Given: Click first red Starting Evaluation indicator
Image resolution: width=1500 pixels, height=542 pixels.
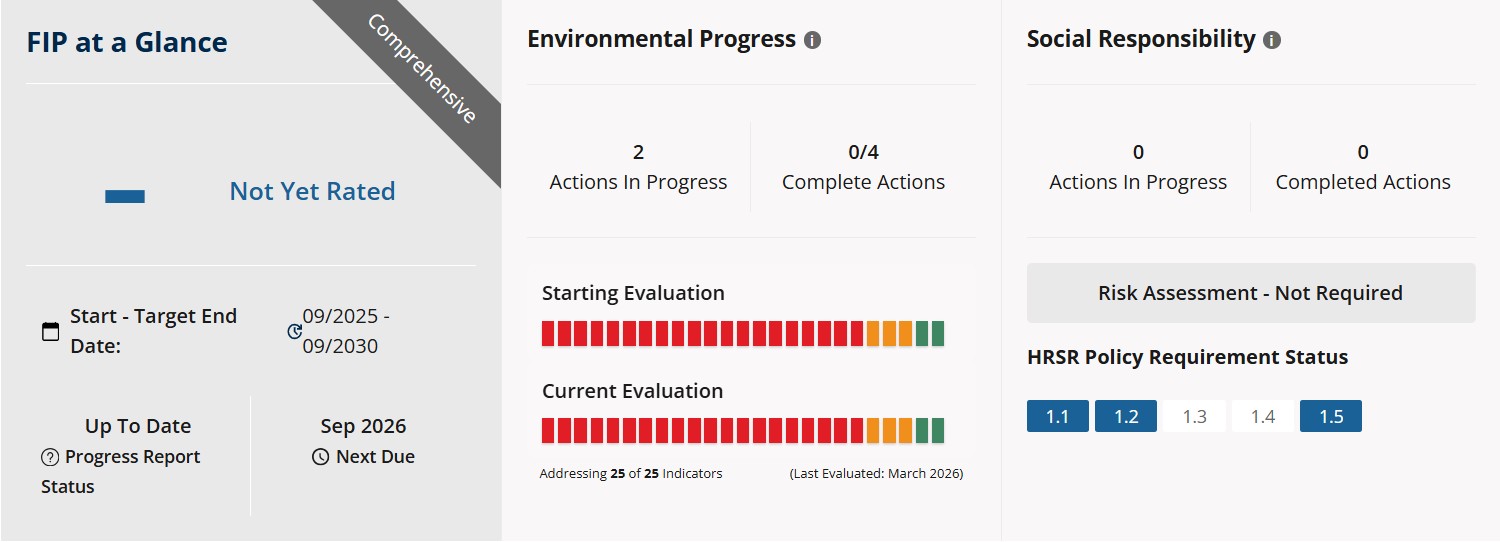Looking at the screenshot, I should (x=548, y=334).
